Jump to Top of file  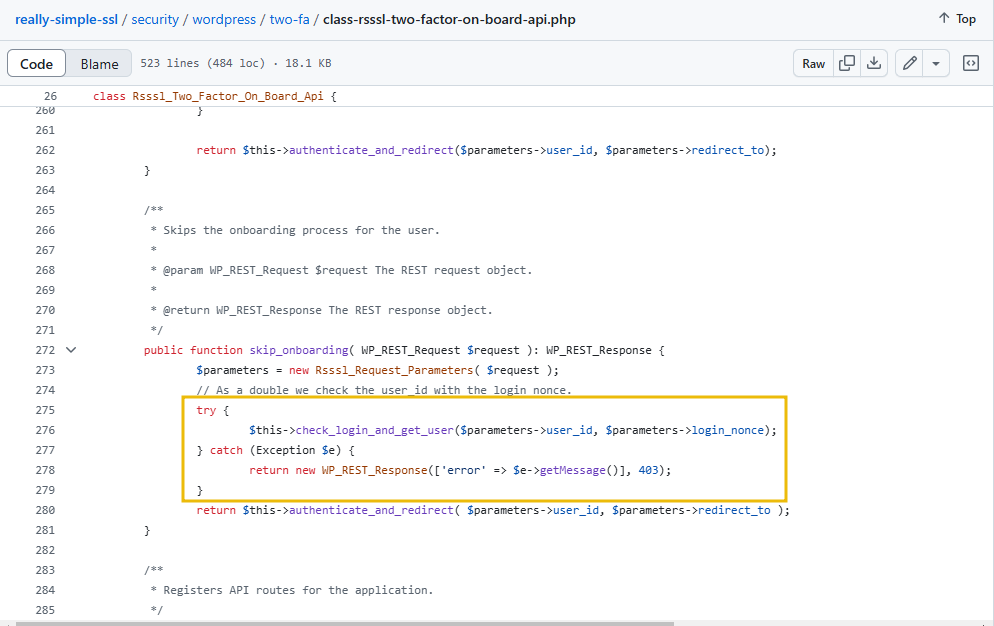[x=957, y=19]
